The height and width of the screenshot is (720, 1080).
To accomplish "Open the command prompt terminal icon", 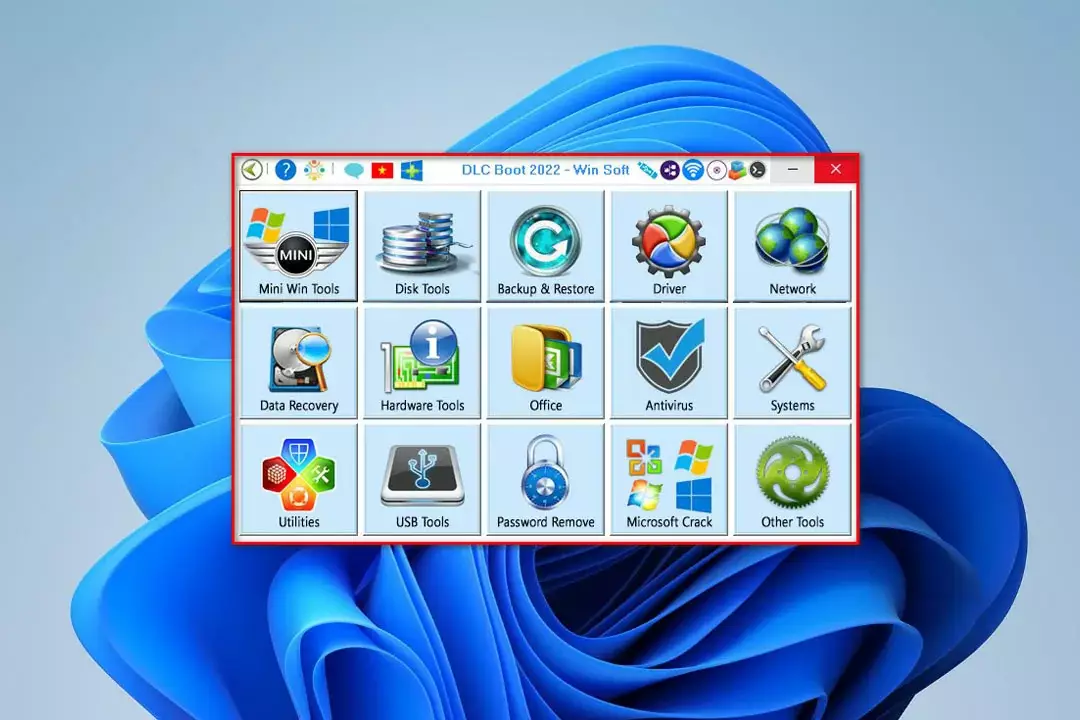I will pyautogui.click(x=759, y=170).
